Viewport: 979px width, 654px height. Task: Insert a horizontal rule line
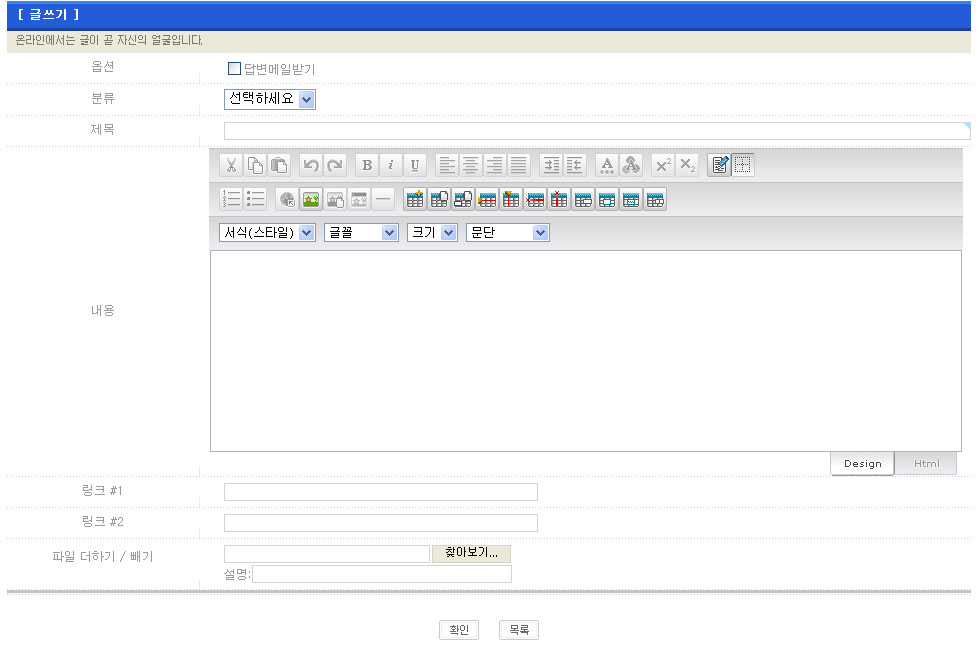point(383,199)
